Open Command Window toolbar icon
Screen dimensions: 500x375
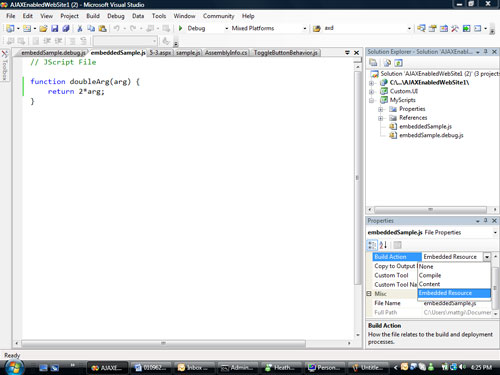(478, 28)
